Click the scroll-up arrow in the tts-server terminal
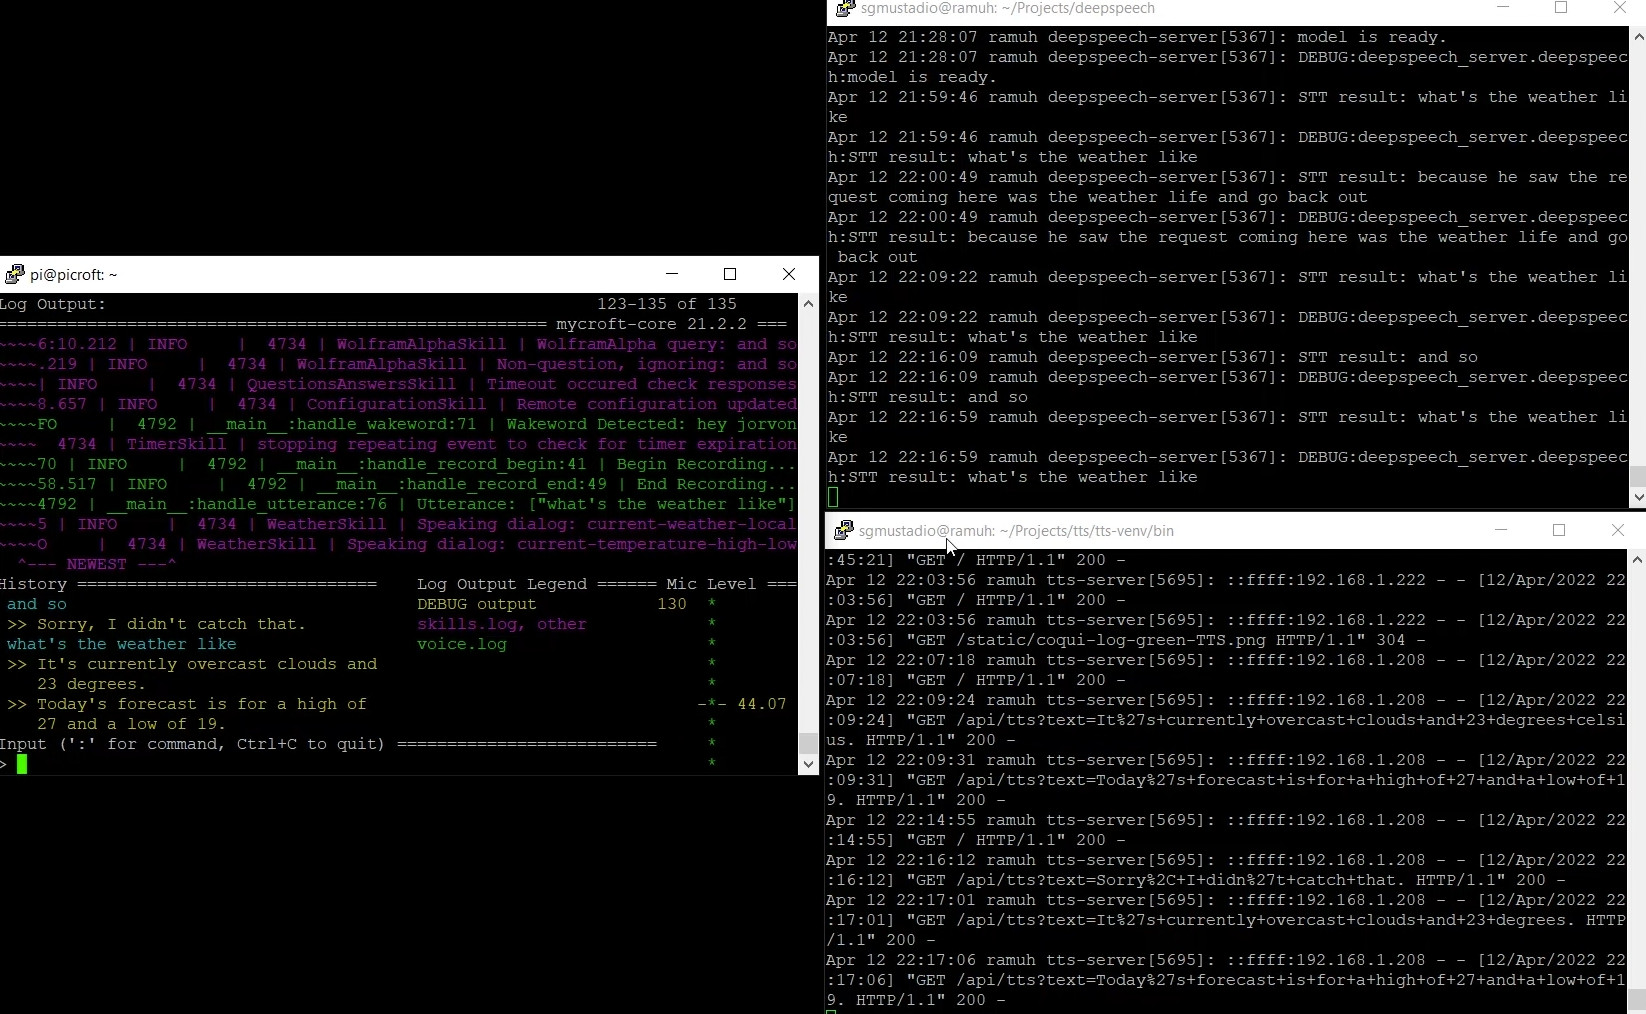The width and height of the screenshot is (1646, 1014). (1638, 560)
